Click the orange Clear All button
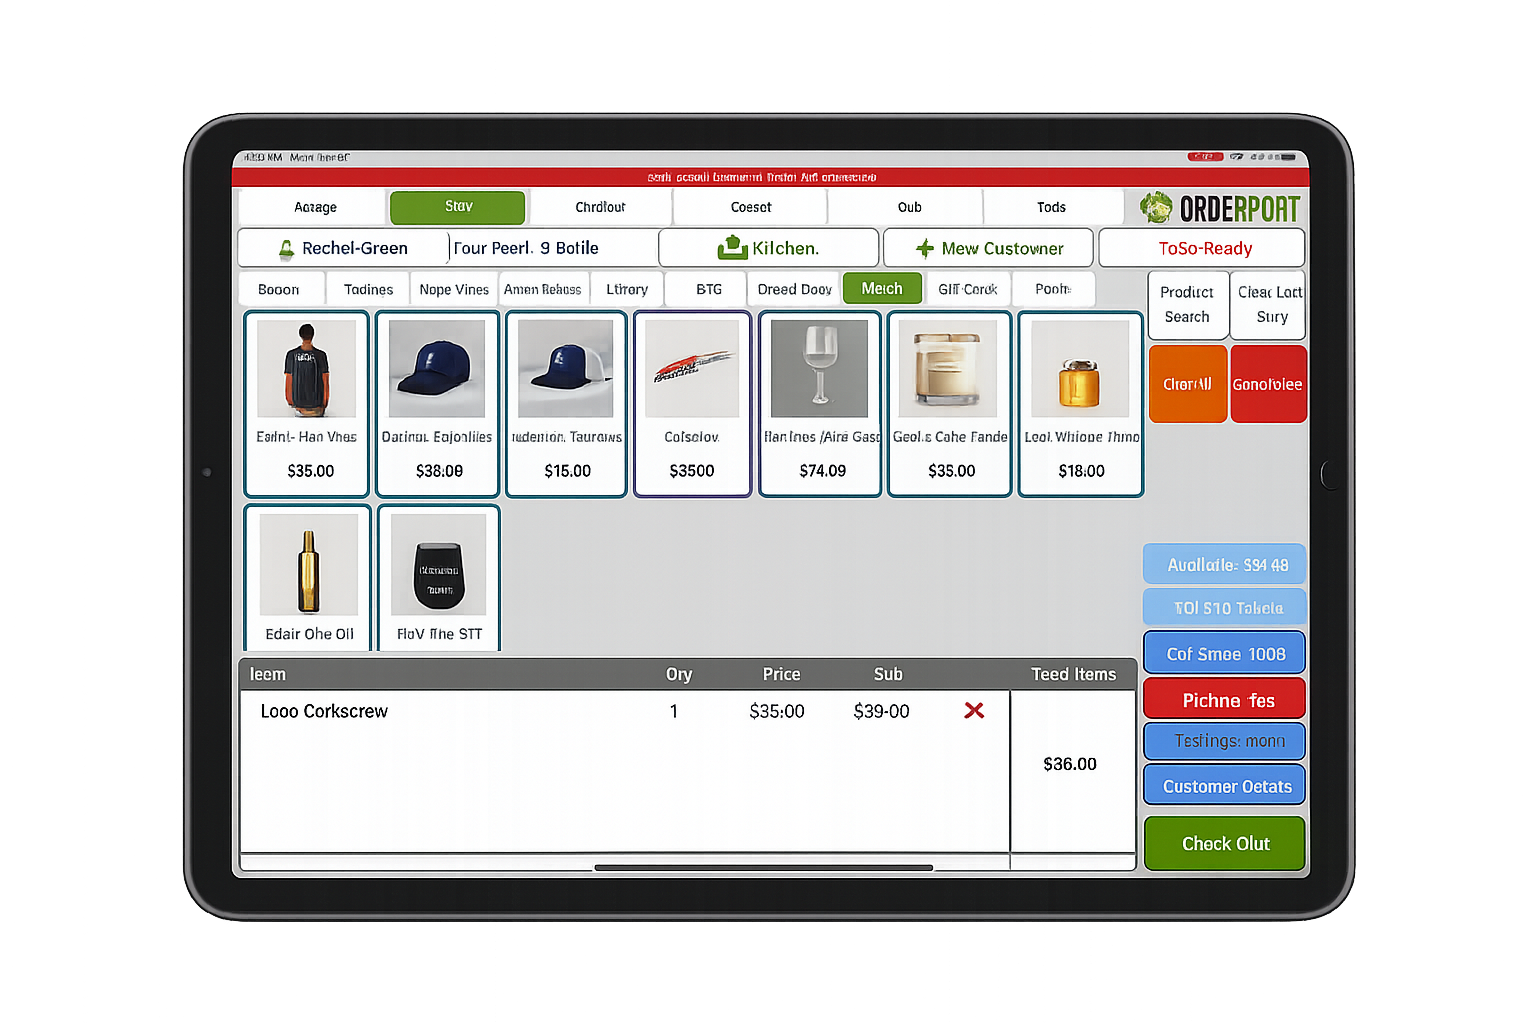Image resolution: width=1536 pixels, height=1024 pixels. tap(1187, 384)
